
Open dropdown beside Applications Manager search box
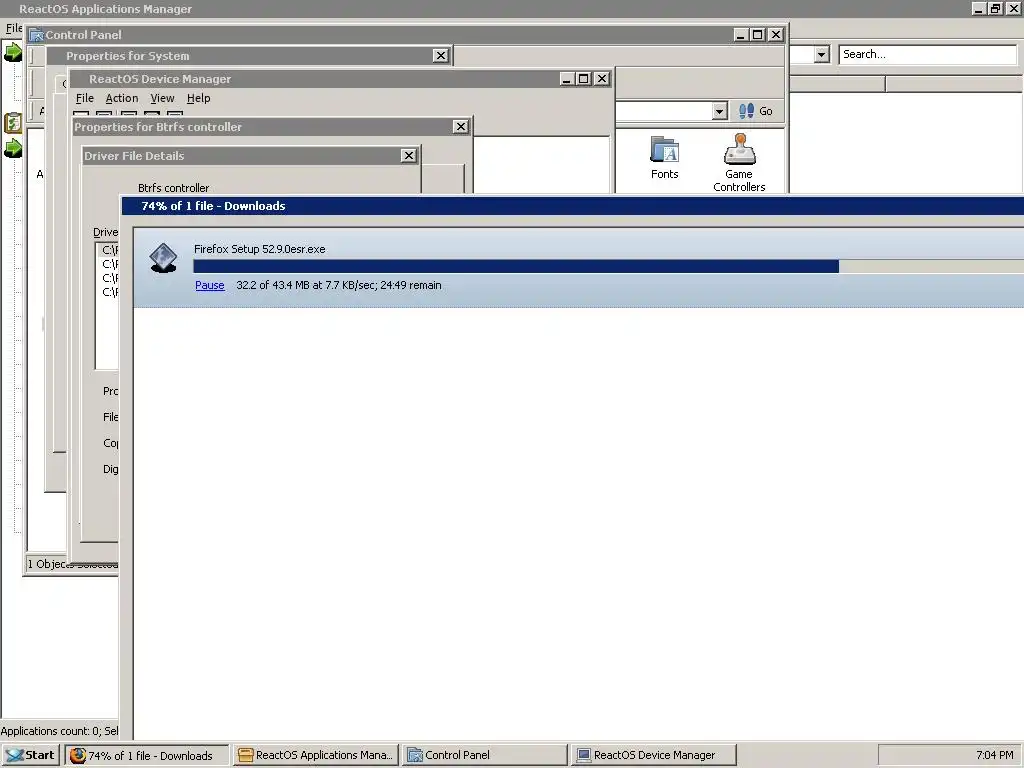click(x=822, y=54)
